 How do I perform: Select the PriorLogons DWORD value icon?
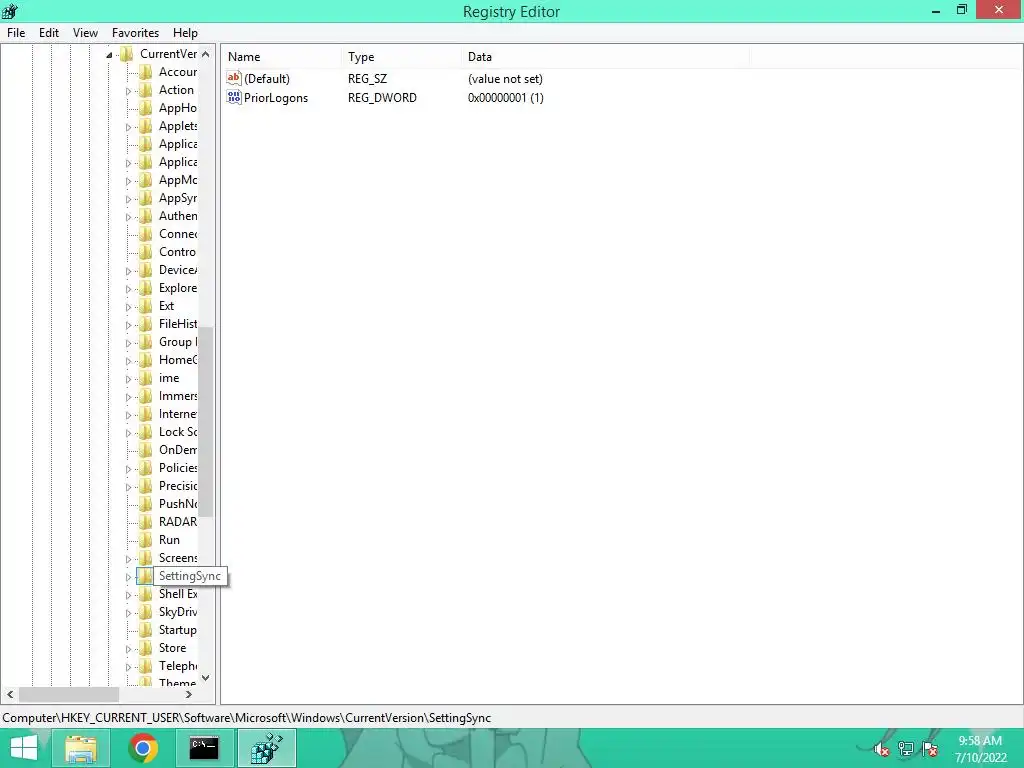click(234, 97)
